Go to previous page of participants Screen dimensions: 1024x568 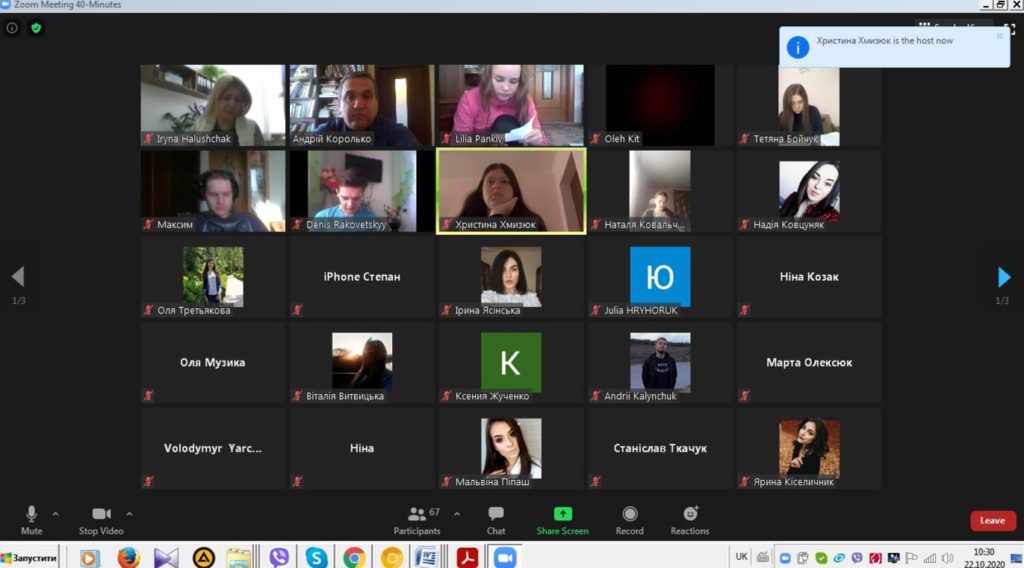[17, 277]
